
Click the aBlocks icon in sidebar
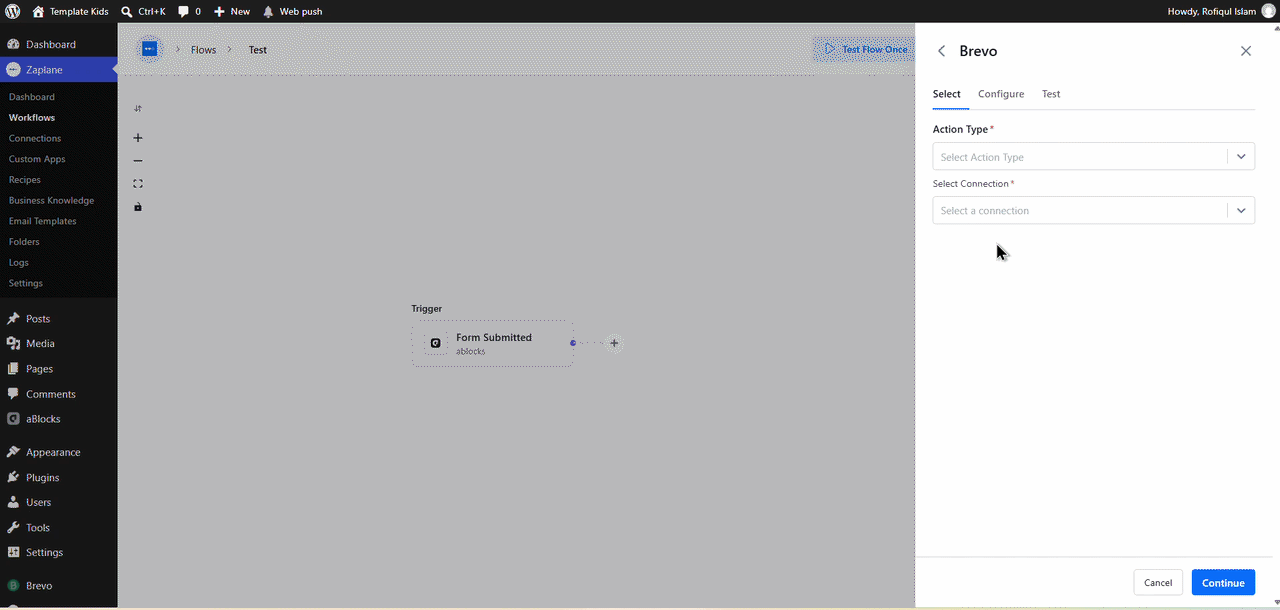[13, 419]
